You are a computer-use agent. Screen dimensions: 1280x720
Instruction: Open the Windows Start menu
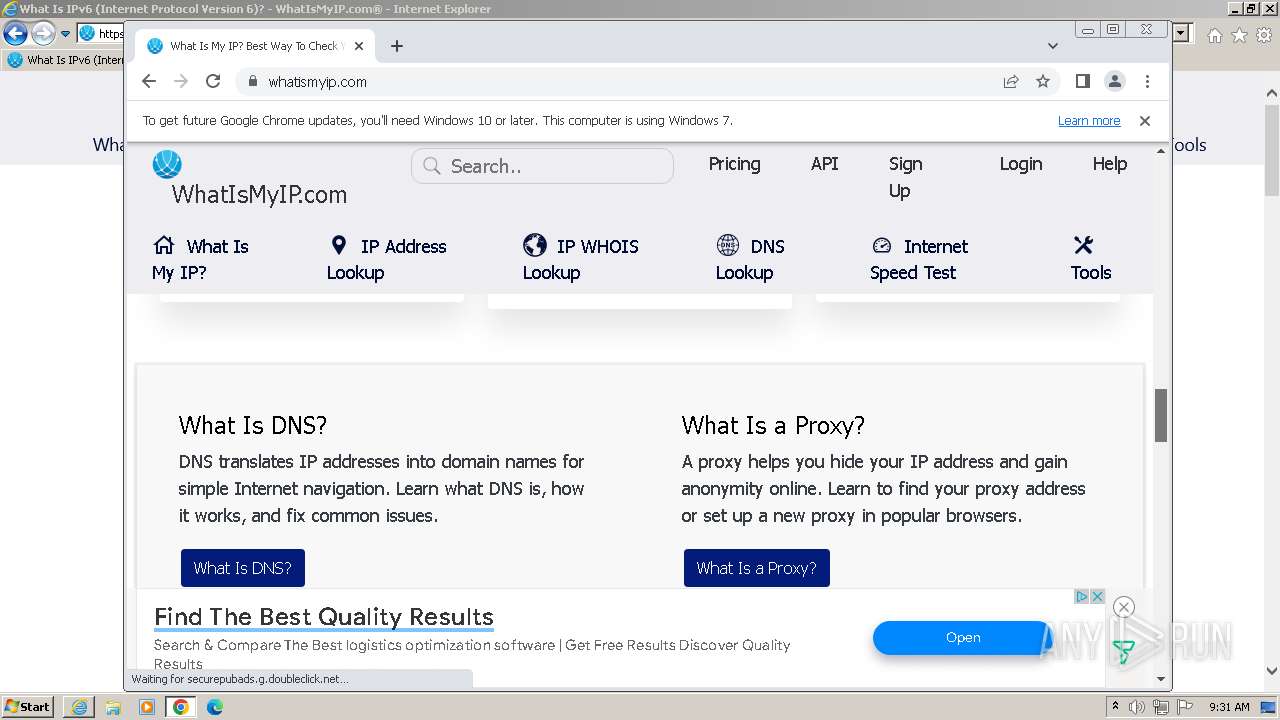click(27, 707)
